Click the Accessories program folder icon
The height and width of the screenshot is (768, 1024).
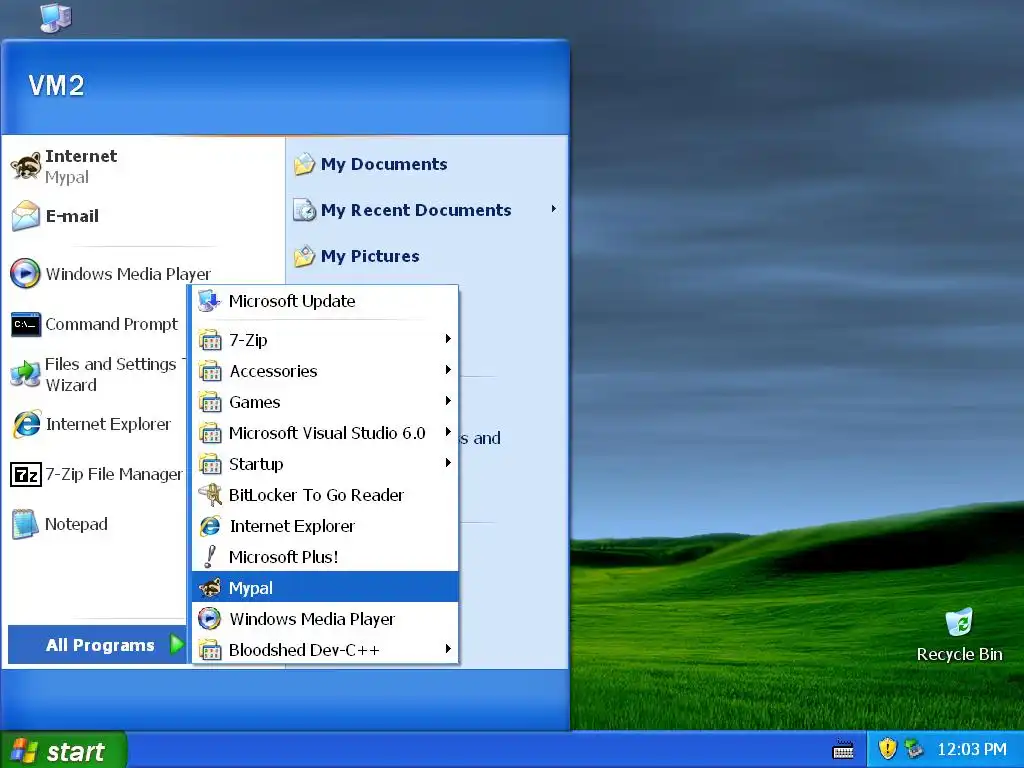(210, 371)
